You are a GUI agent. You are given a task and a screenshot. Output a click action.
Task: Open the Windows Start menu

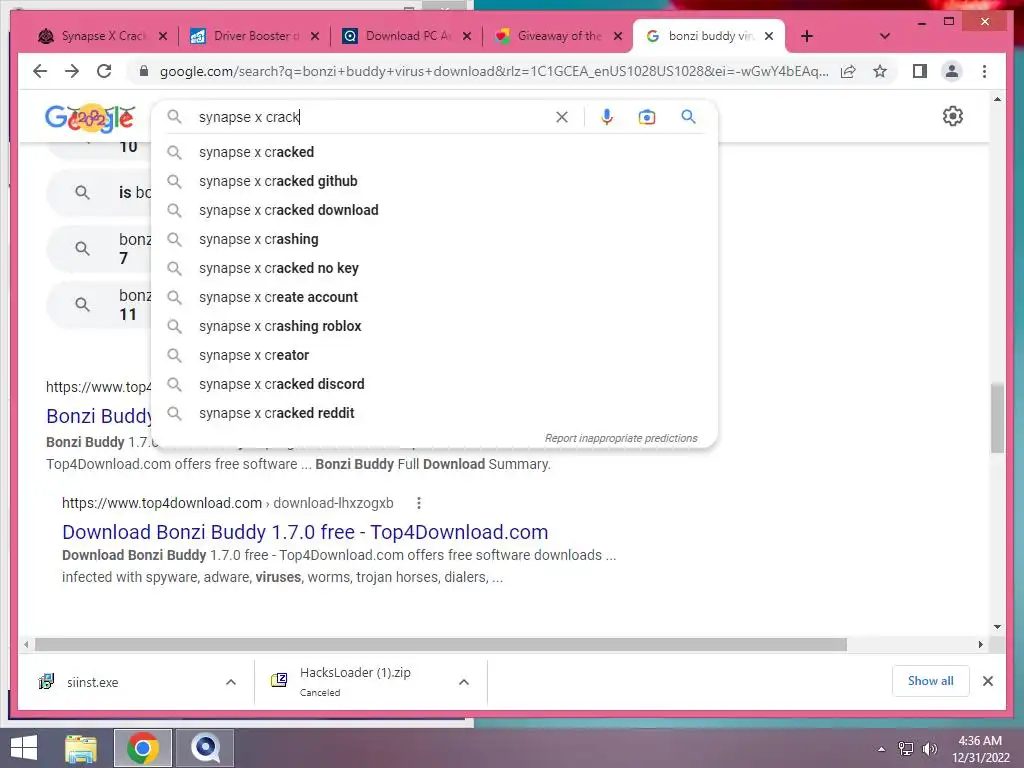coord(24,748)
